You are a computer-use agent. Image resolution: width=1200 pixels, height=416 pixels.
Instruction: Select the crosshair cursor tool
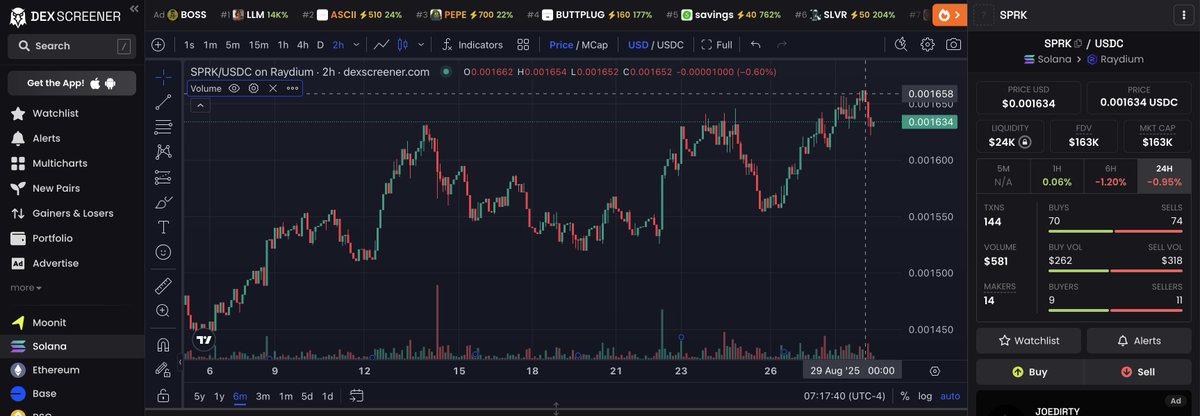click(163, 77)
